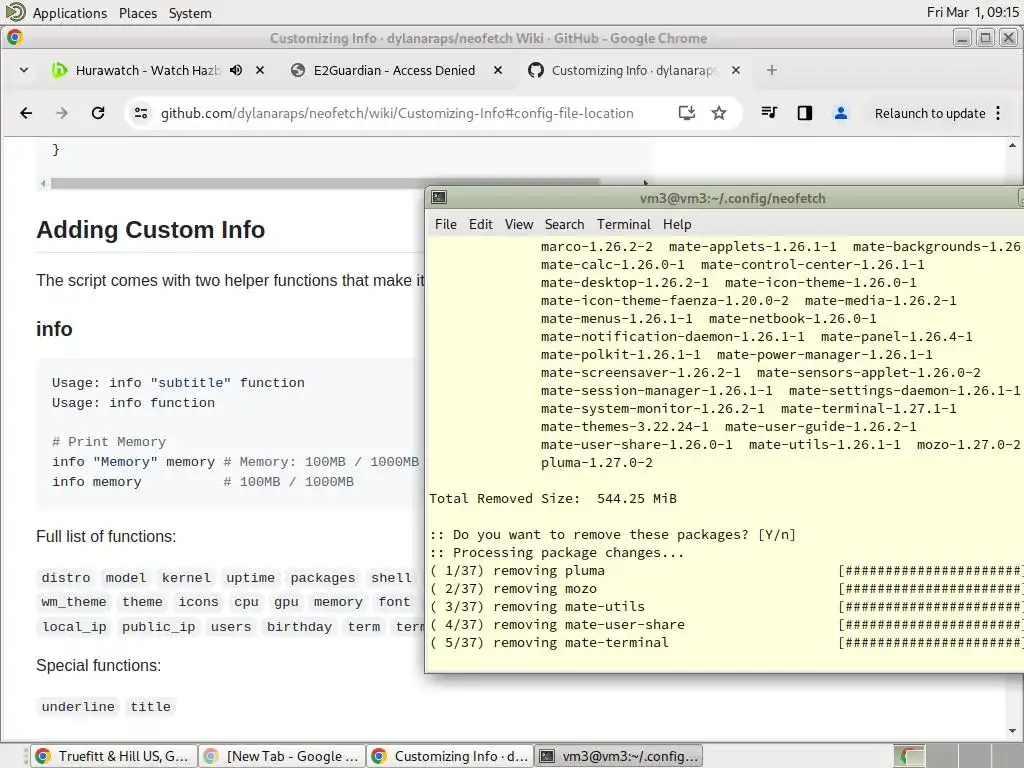Open Chrome's three-dot menu
The image size is (1024, 768).
click(998, 113)
